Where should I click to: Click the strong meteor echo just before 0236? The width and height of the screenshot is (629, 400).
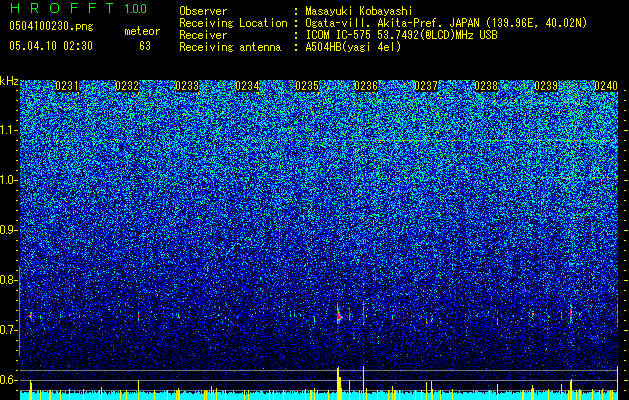pos(339,314)
